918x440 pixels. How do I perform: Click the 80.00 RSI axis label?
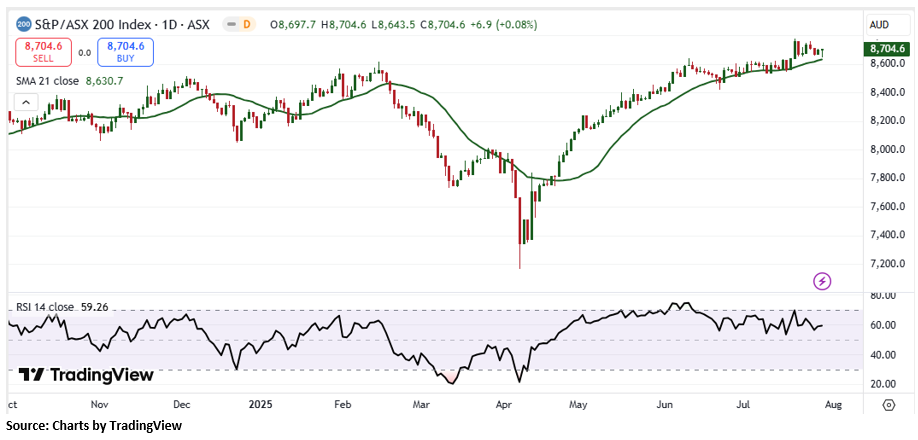click(882, 296)
